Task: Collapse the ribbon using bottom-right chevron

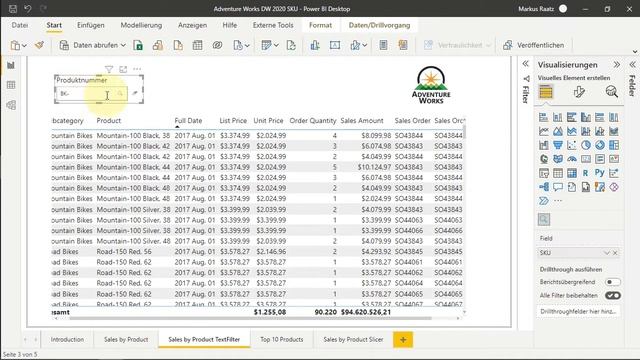Action: click(x=635, y=52)
